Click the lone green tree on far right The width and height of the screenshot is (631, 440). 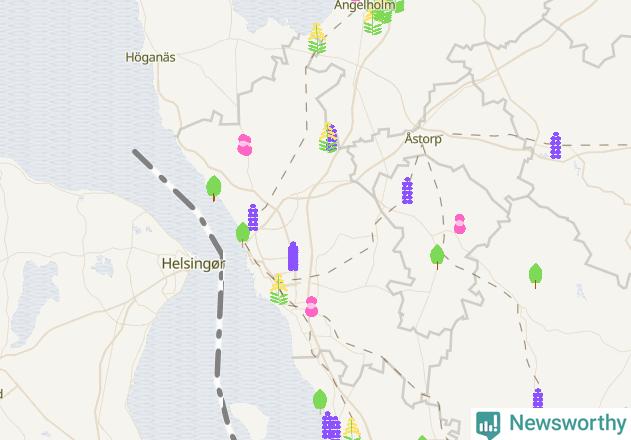535,276
